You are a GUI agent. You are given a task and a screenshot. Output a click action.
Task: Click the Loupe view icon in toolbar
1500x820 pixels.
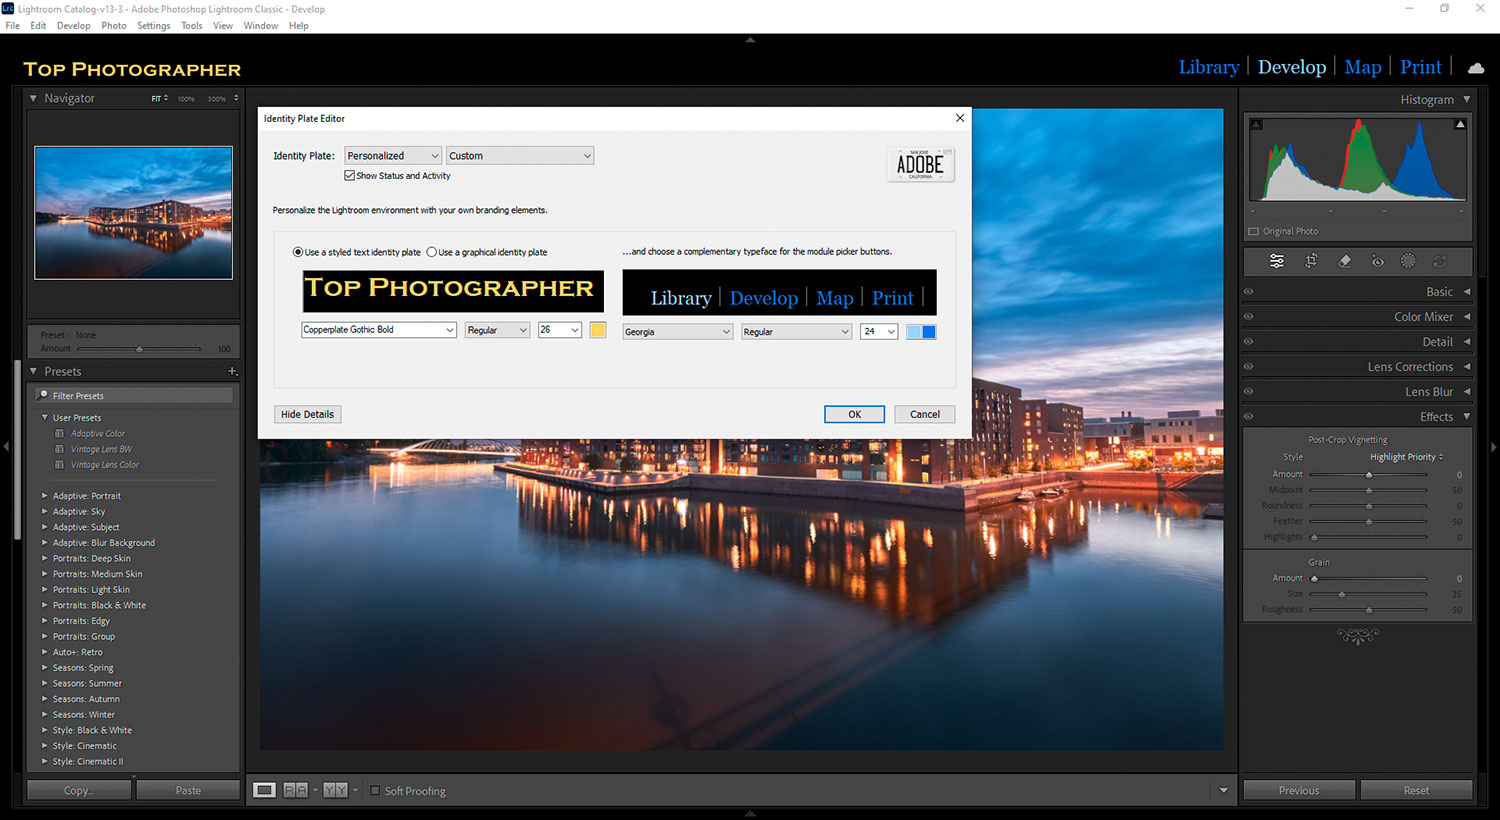point(264,790)
